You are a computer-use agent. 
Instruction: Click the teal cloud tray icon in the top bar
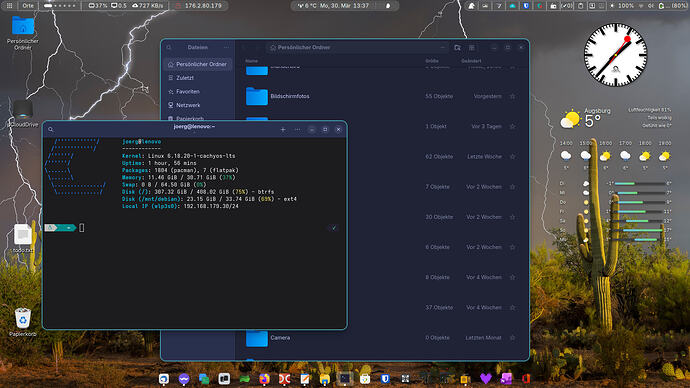point(512,6)
